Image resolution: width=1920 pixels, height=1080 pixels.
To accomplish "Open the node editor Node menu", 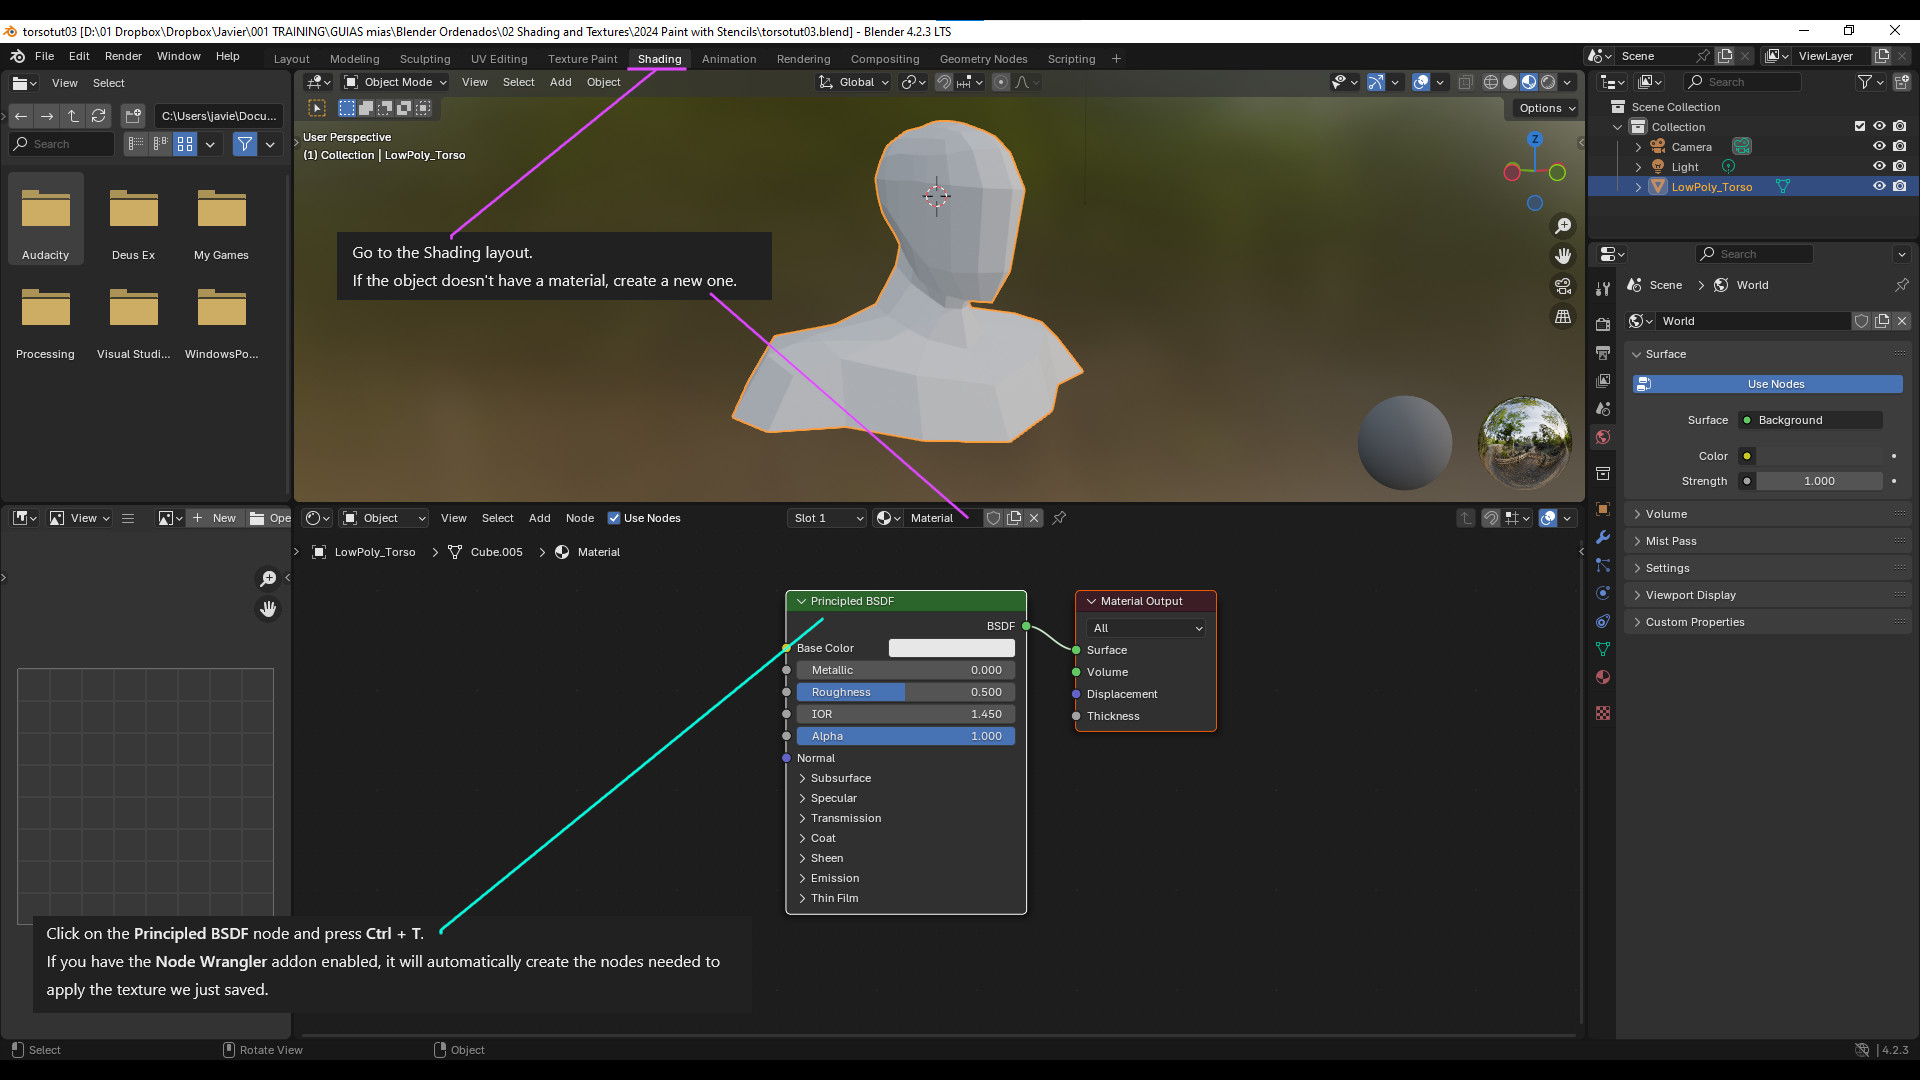I will coord(580,518).
